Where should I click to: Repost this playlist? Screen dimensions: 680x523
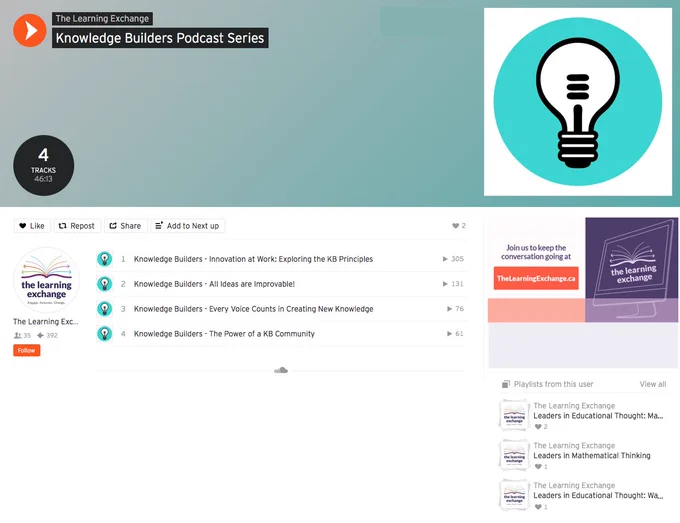click(77, 226)
